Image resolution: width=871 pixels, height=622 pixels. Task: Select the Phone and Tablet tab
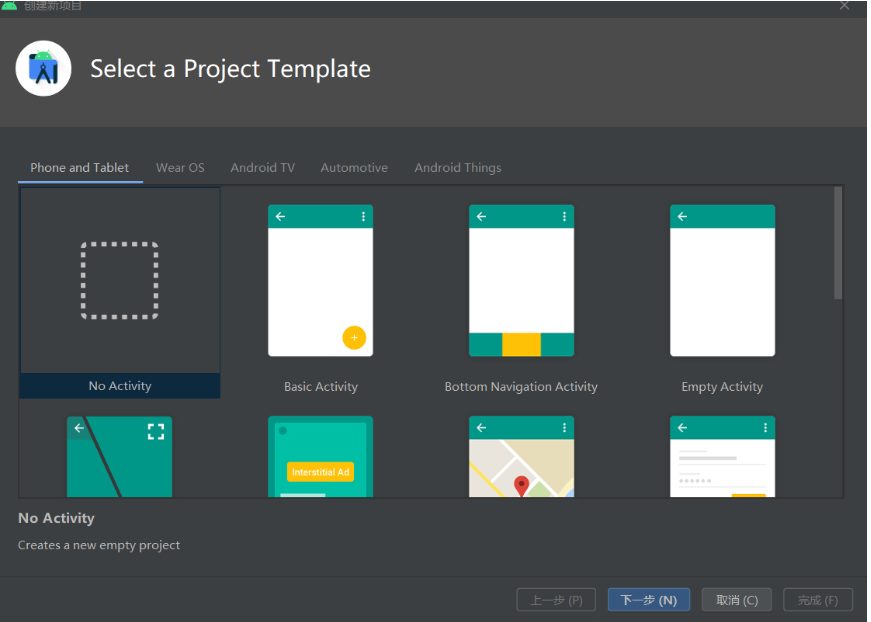coord(79,168)
